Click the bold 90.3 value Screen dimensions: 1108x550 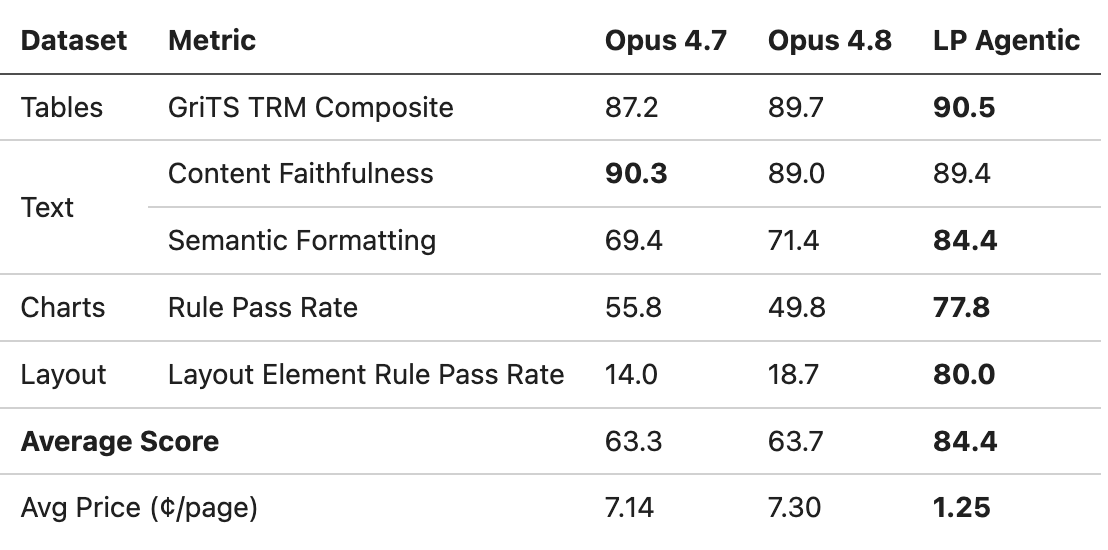click(636, 173)
